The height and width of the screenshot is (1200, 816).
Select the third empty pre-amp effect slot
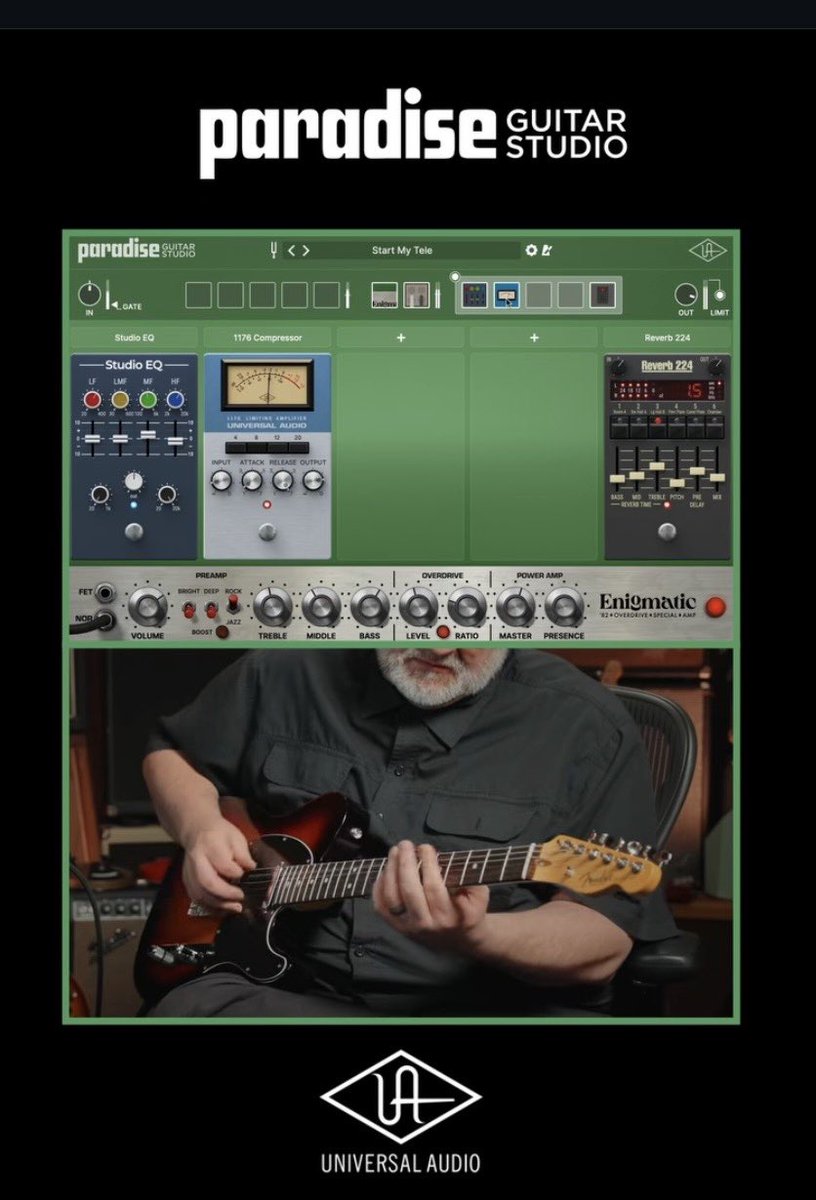[x=263, y=295]
